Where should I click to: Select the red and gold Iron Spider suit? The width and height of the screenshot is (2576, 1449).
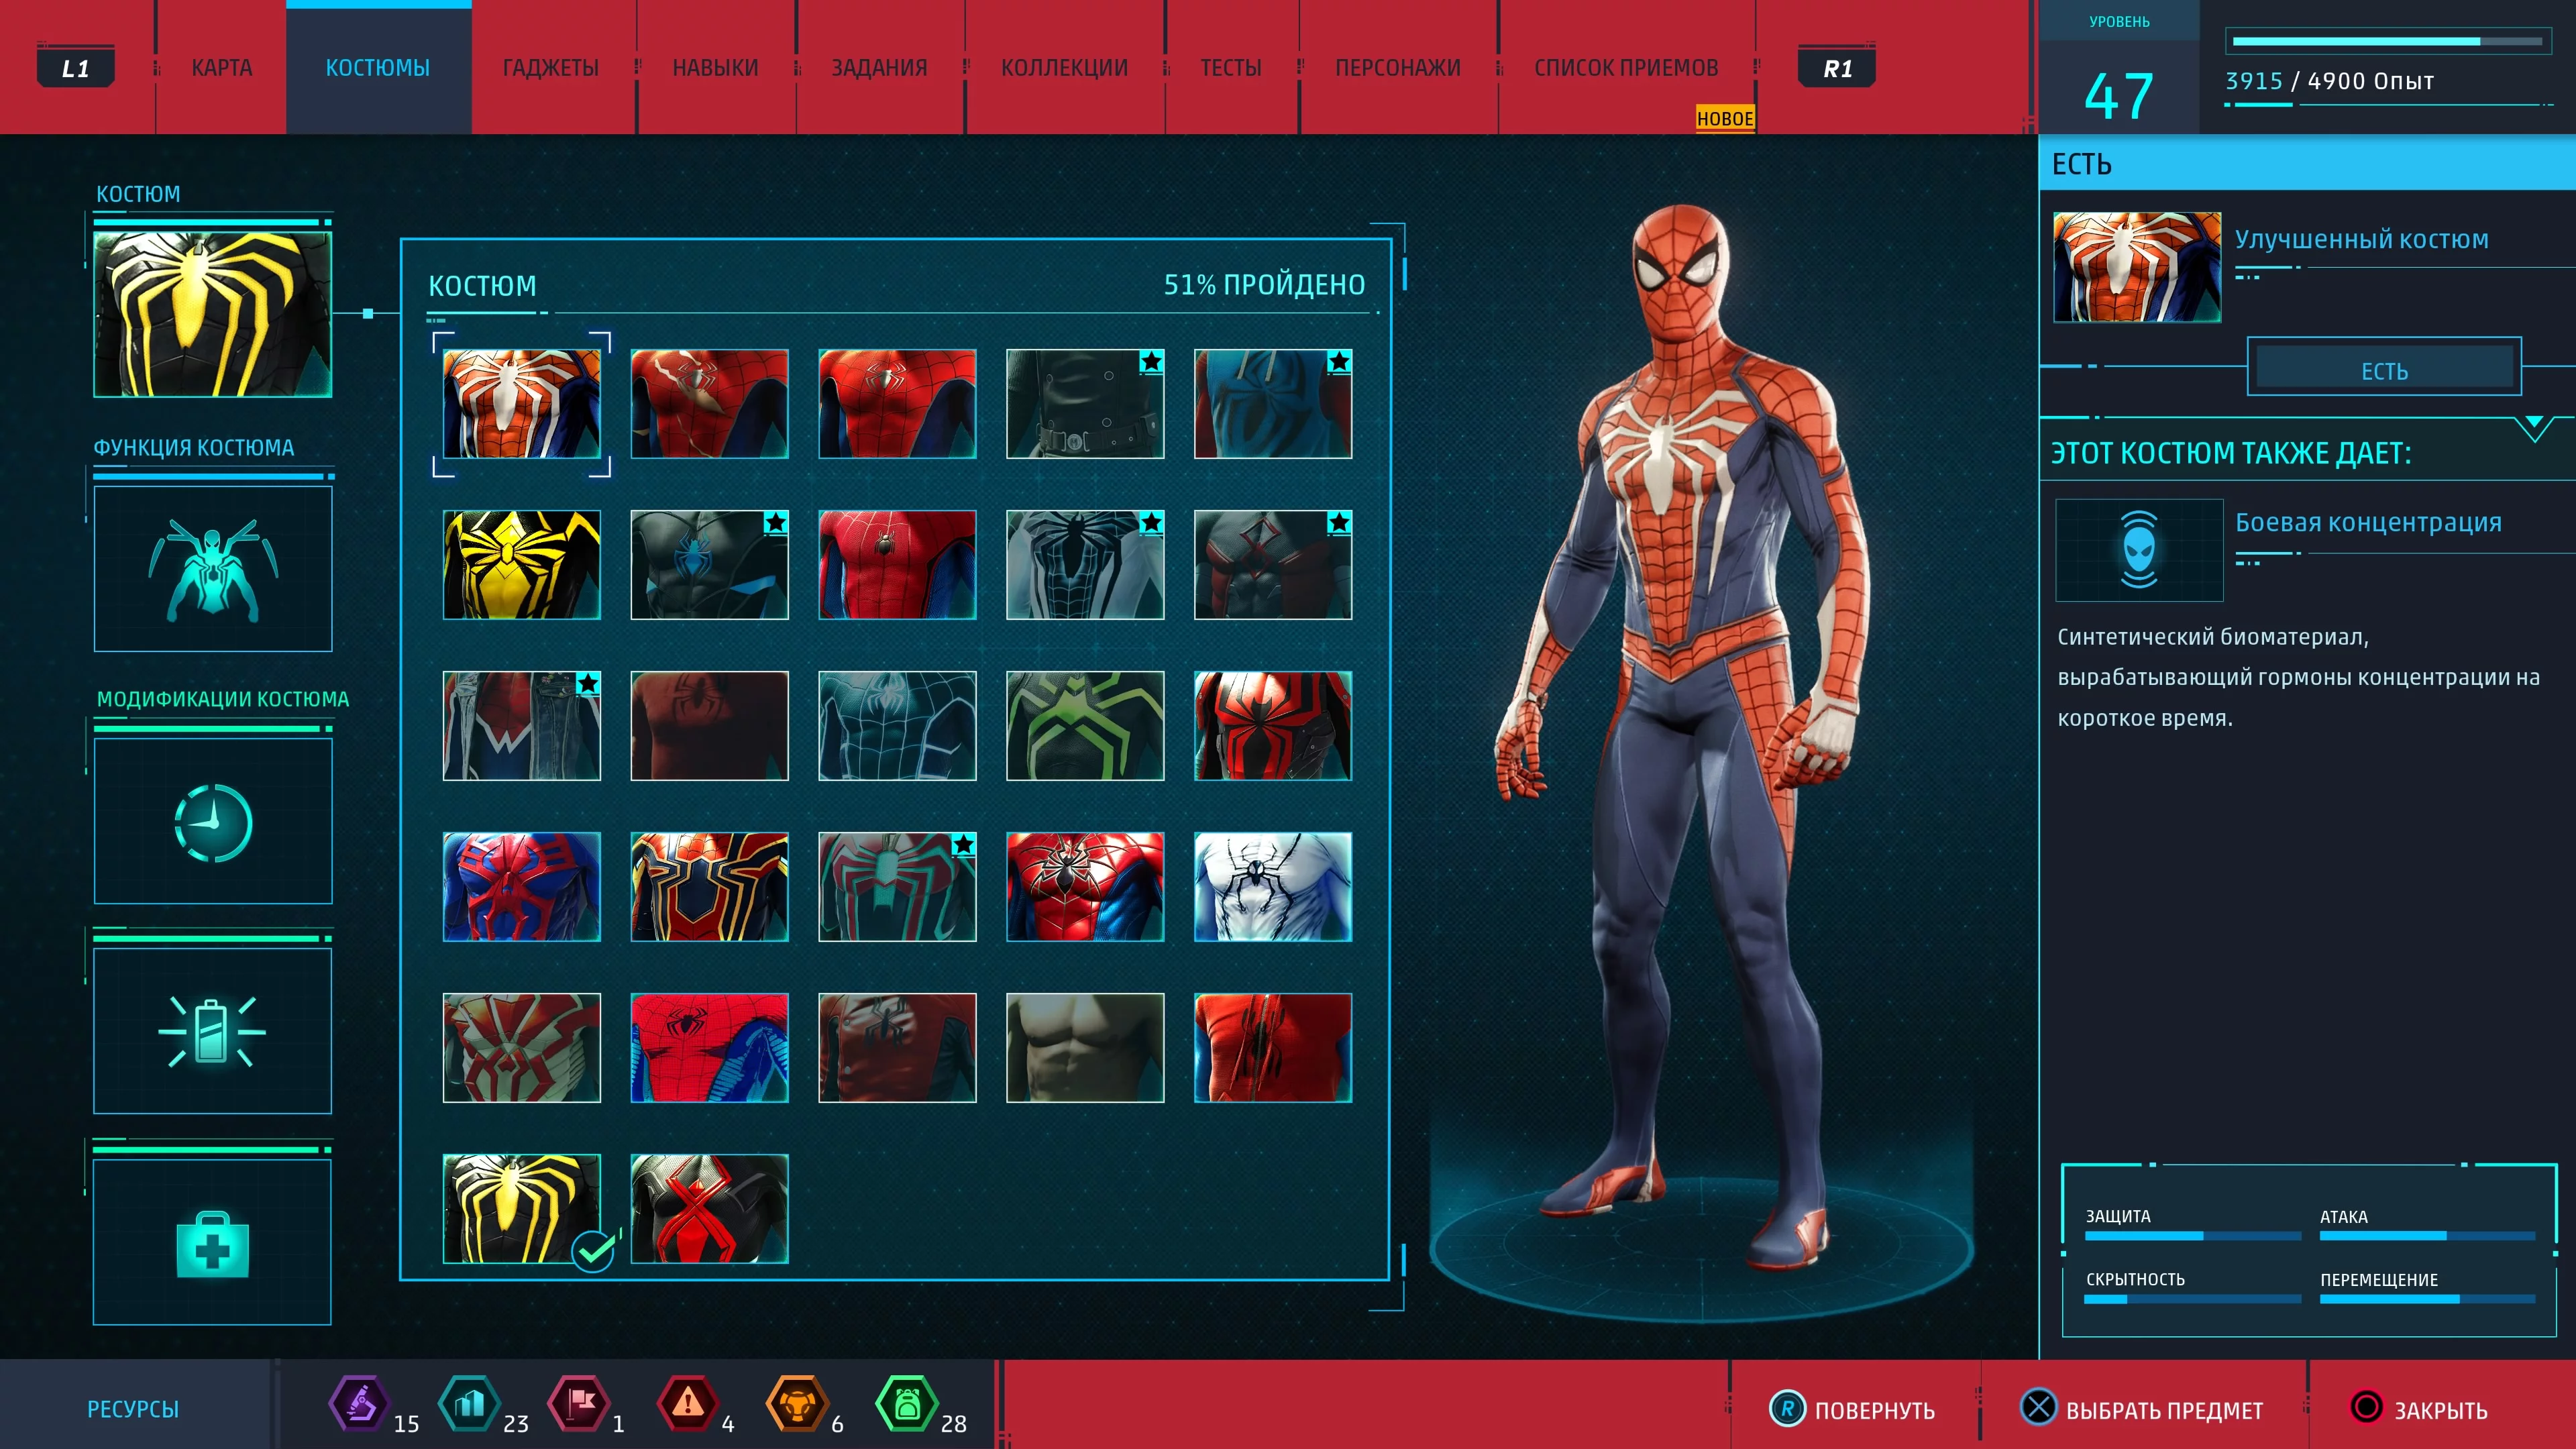[x=710, y=887]
